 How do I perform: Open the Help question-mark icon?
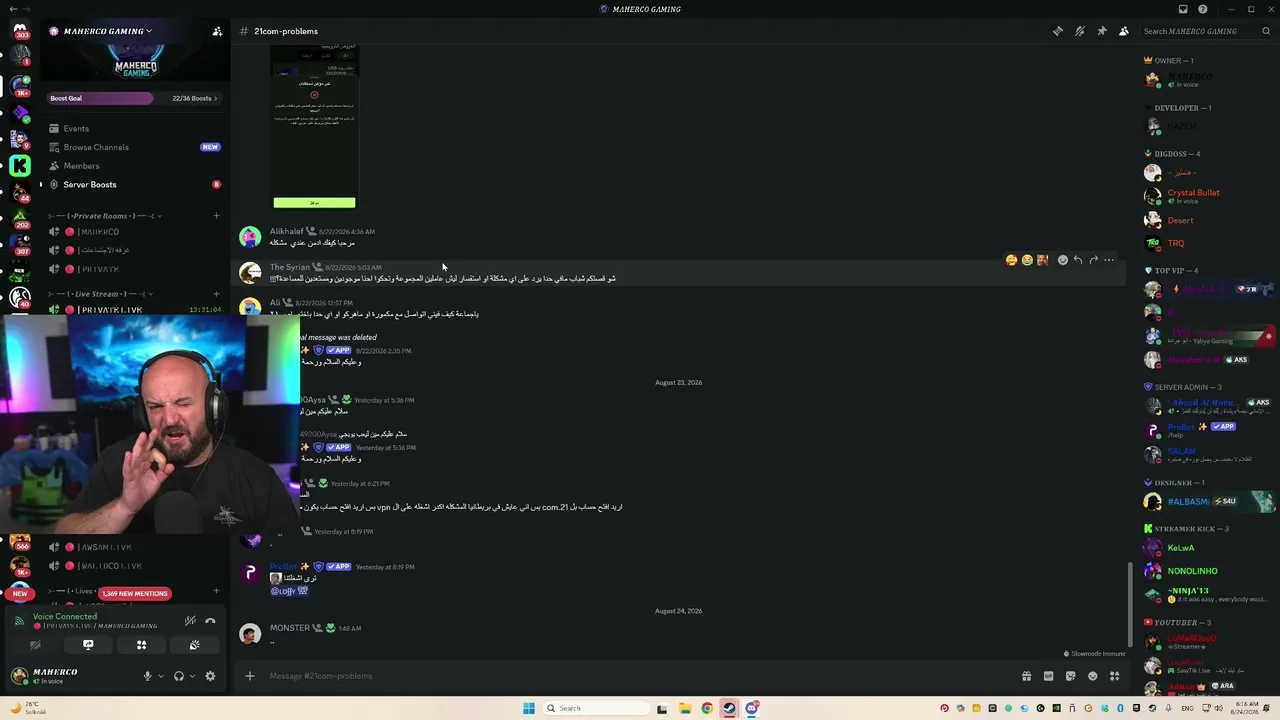pos(1203,9)
